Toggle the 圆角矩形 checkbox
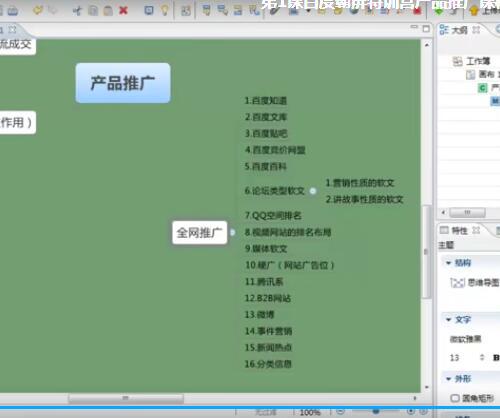Viewport: 500px width, 418px height. 455,398
